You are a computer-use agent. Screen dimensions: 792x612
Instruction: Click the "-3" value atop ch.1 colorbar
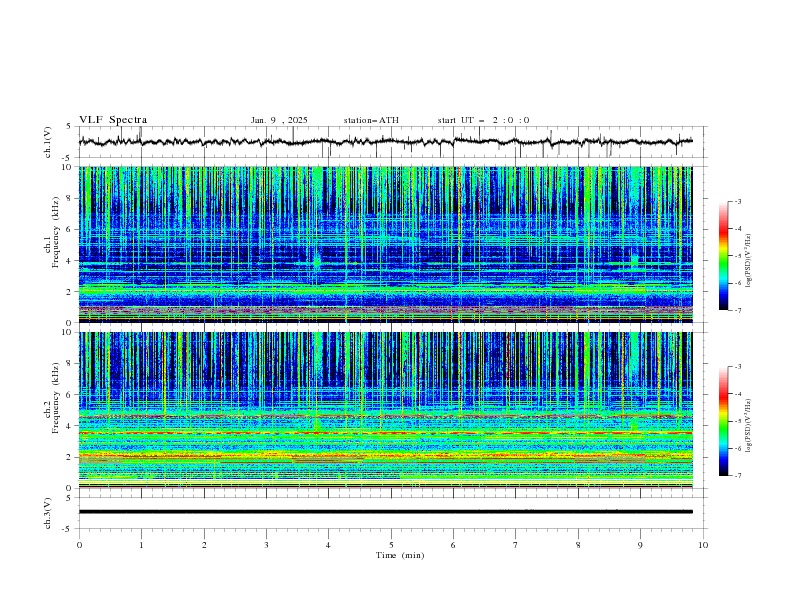click(738, 201)
